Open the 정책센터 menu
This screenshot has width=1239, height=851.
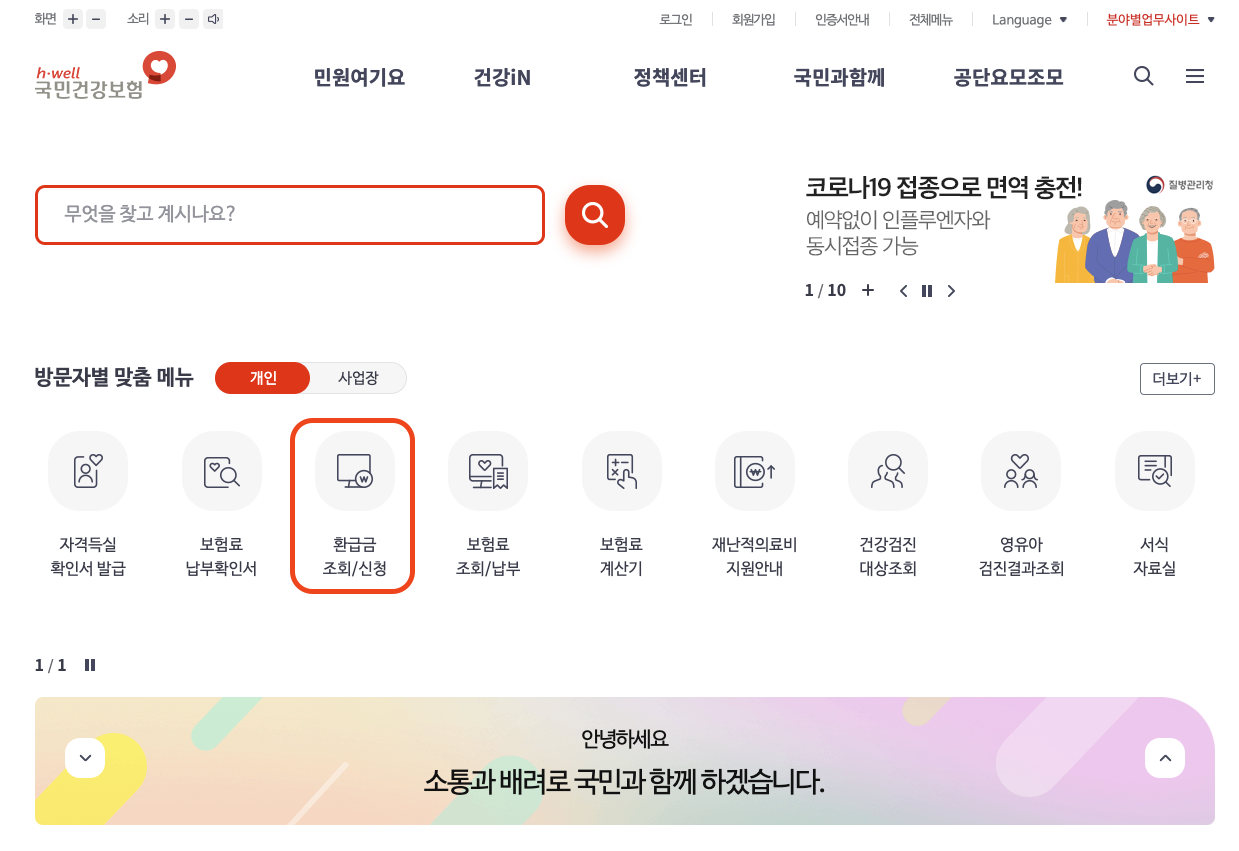tap(670, 77)
